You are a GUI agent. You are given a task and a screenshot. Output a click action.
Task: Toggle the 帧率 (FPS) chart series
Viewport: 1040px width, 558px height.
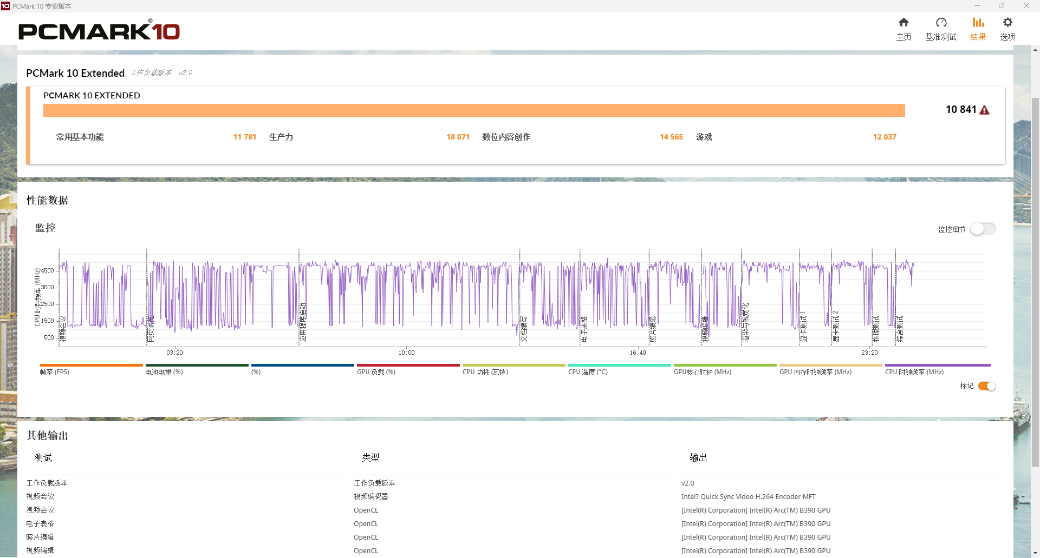pos(91,369)
